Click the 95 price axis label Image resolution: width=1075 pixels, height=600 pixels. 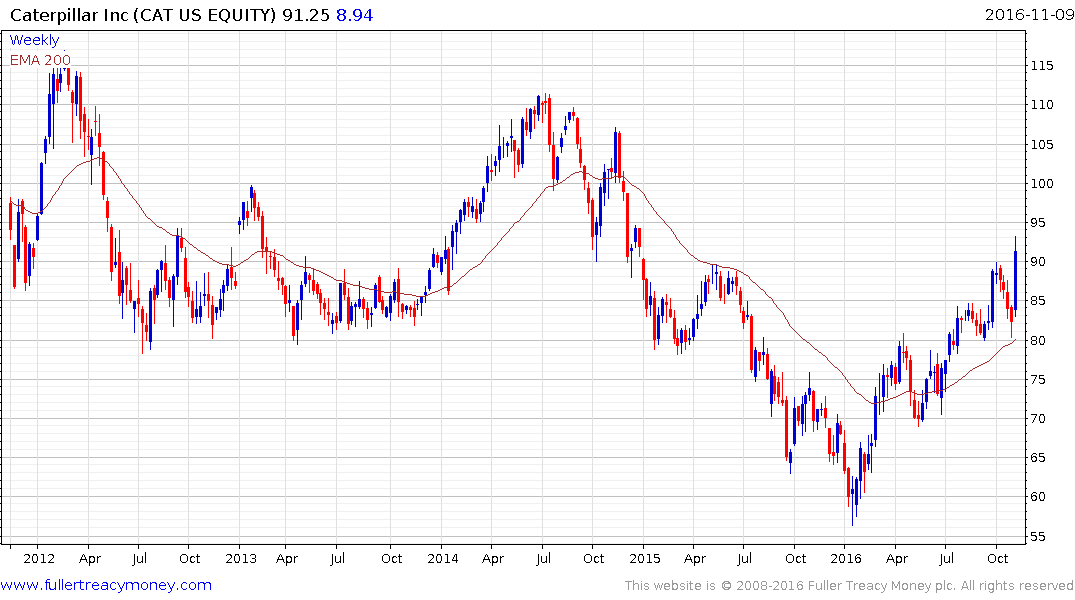pos(1038,222)
